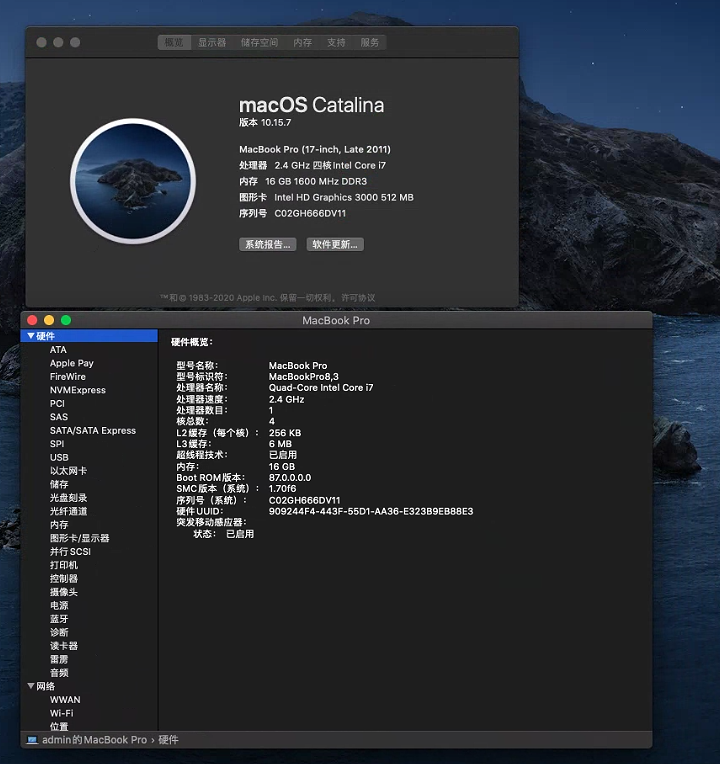
Task: Select Wi-Fi under the 网络 section
Action: (62, 713)
